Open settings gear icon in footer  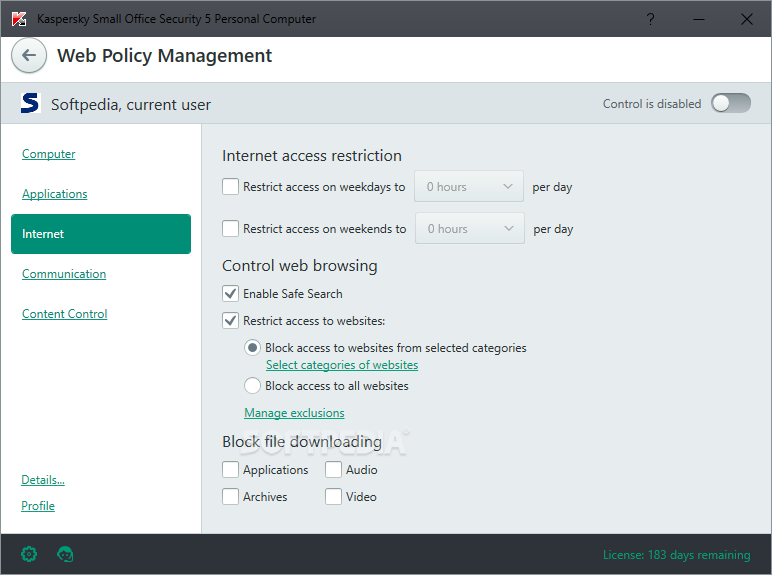pyautogui.click(x=29, y=554)
